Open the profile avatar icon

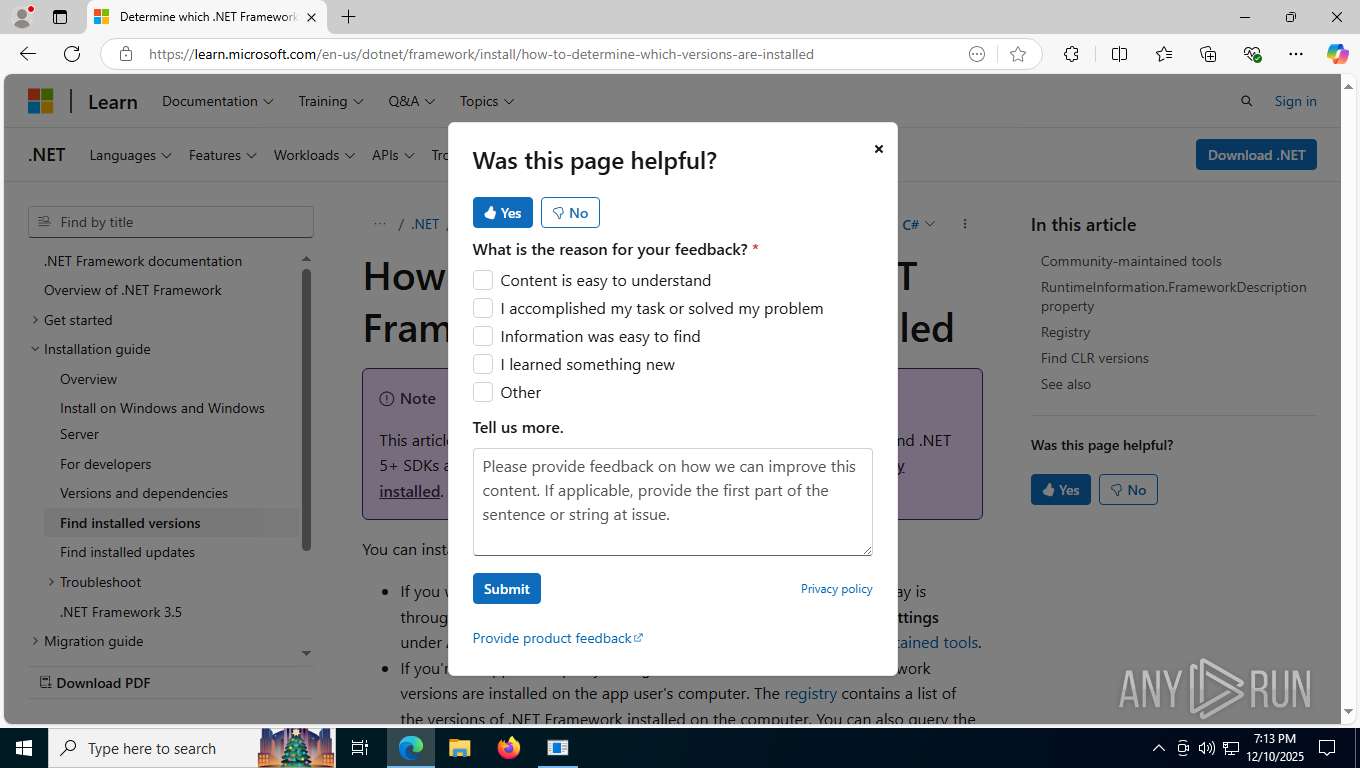tap(22, 17)
